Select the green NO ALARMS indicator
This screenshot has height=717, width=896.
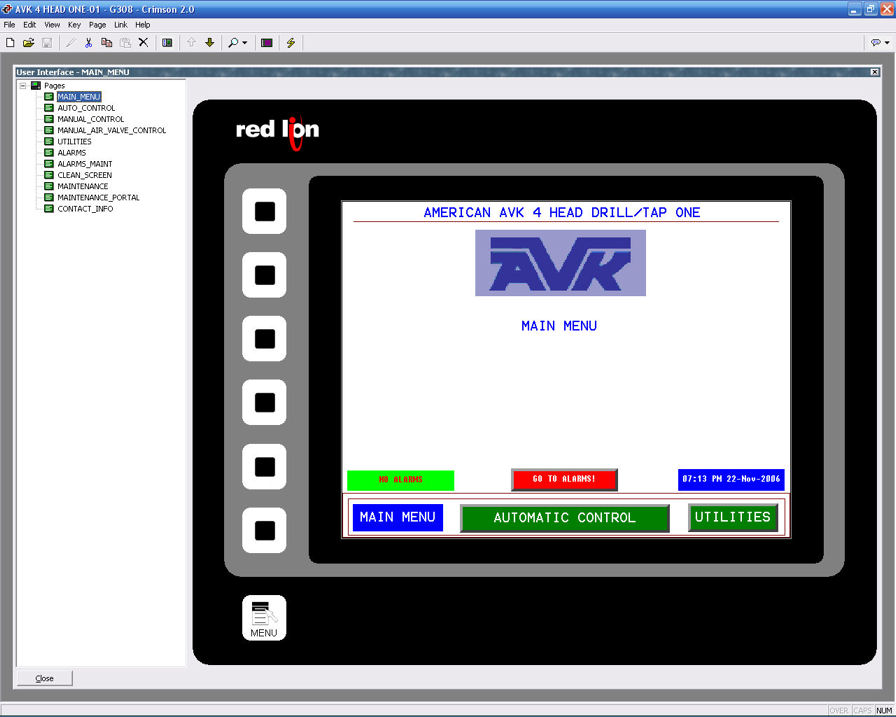pos(401,480)
